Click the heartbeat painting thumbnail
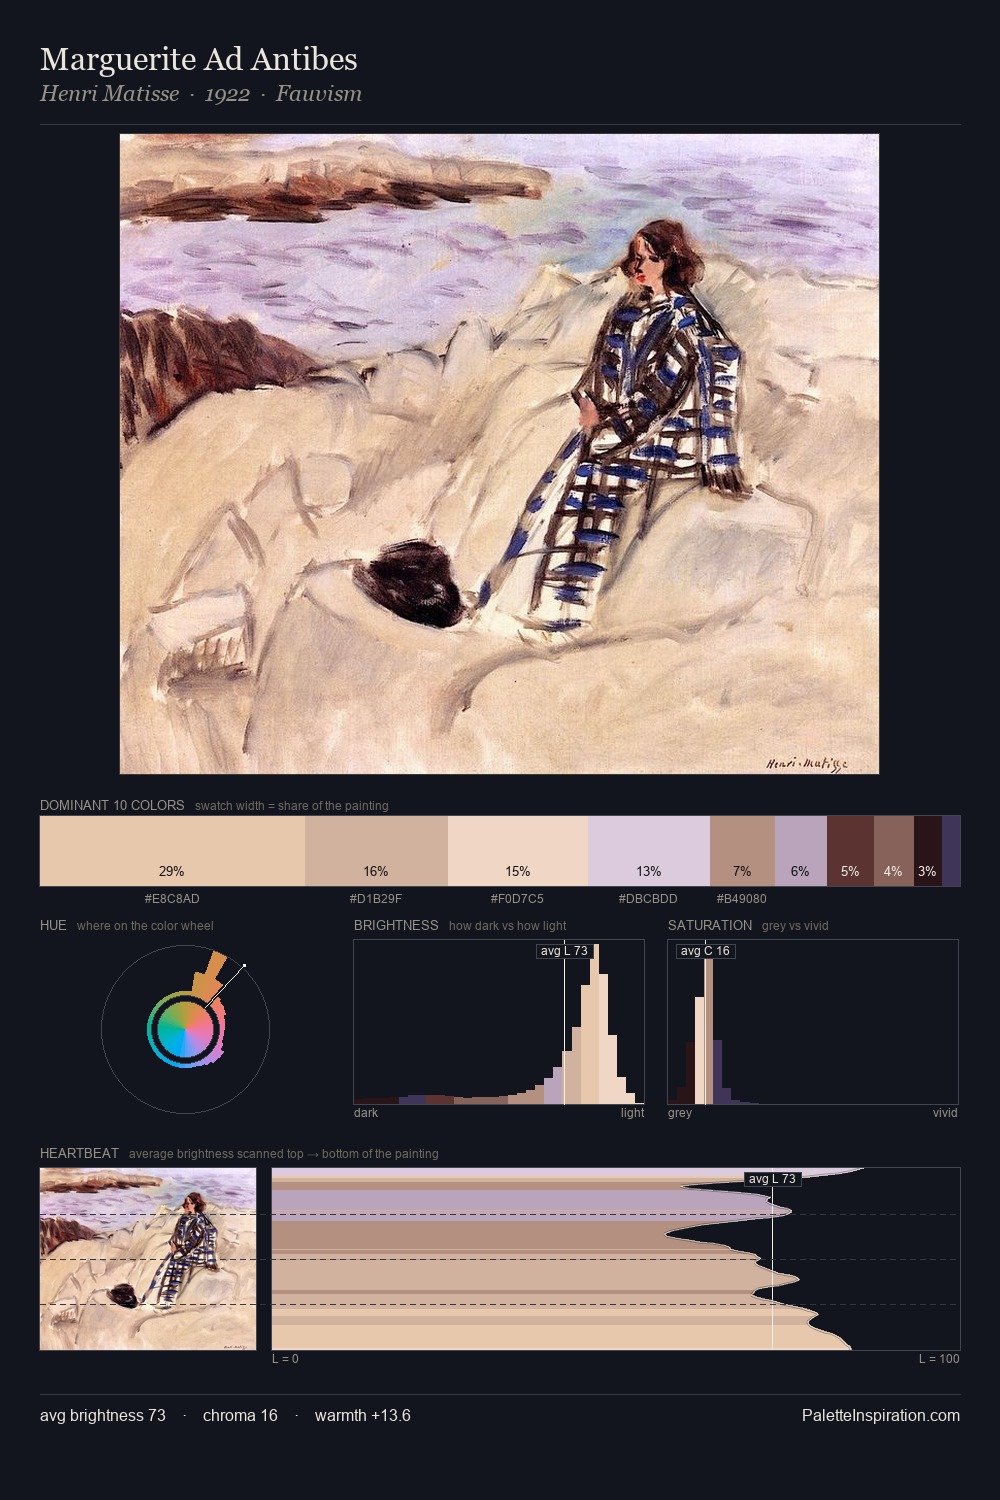The height and width of the screenshot is (1500, 1000). click(148, 1259)
